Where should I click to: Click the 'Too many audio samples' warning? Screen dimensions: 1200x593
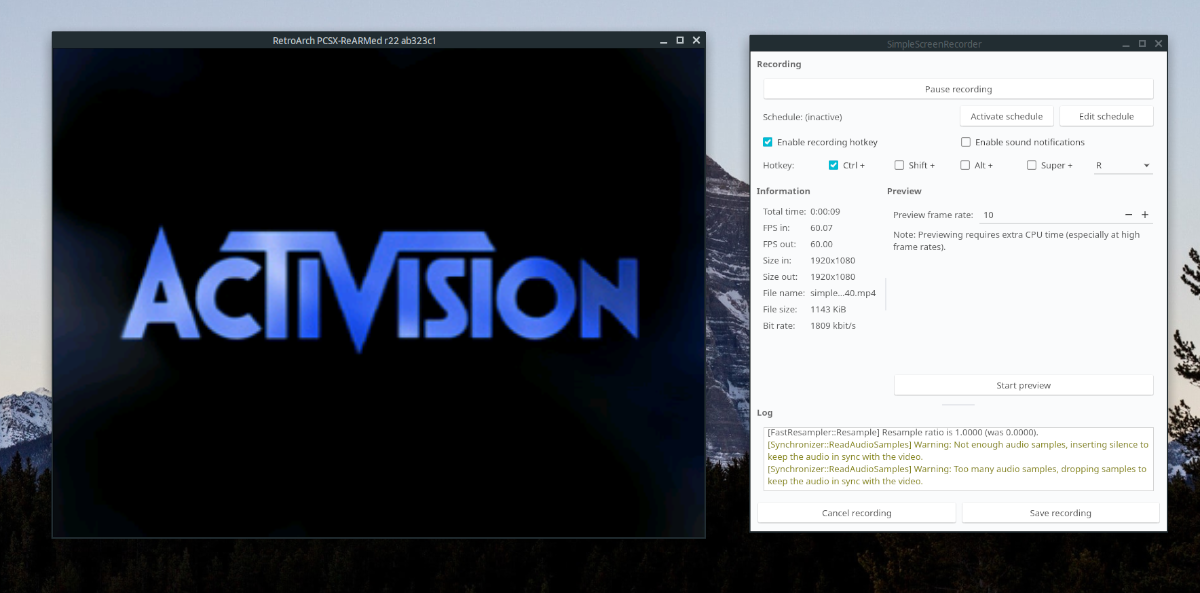coord(957,474)
